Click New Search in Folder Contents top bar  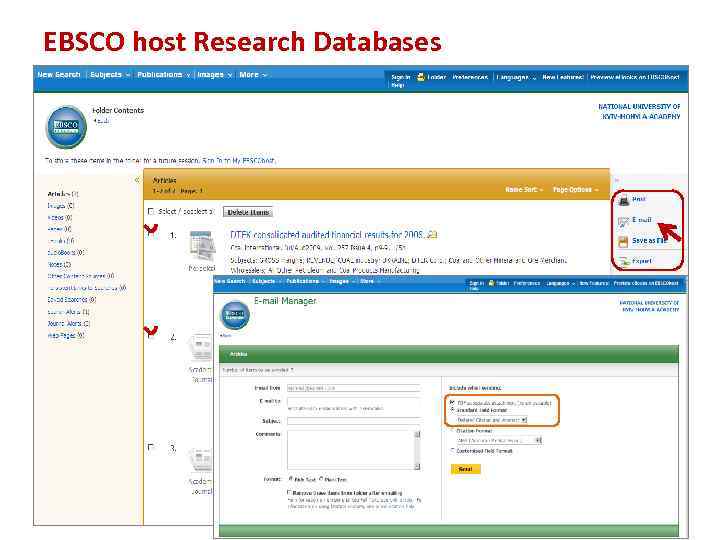(x=59, y=74)
